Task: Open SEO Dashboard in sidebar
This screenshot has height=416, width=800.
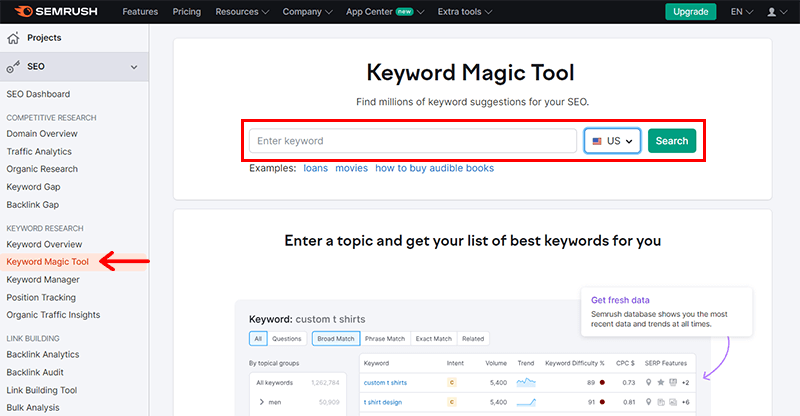Action: [x=38, y=94]
